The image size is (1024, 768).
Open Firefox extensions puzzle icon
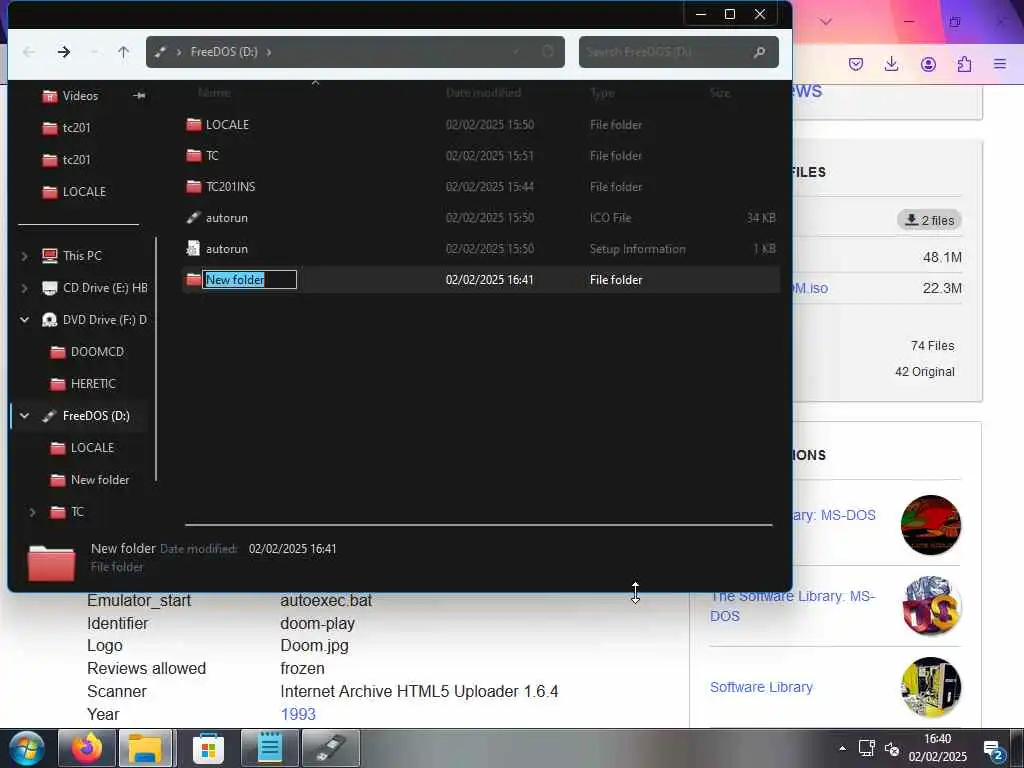pyautogui.click(x=964, y=63)
